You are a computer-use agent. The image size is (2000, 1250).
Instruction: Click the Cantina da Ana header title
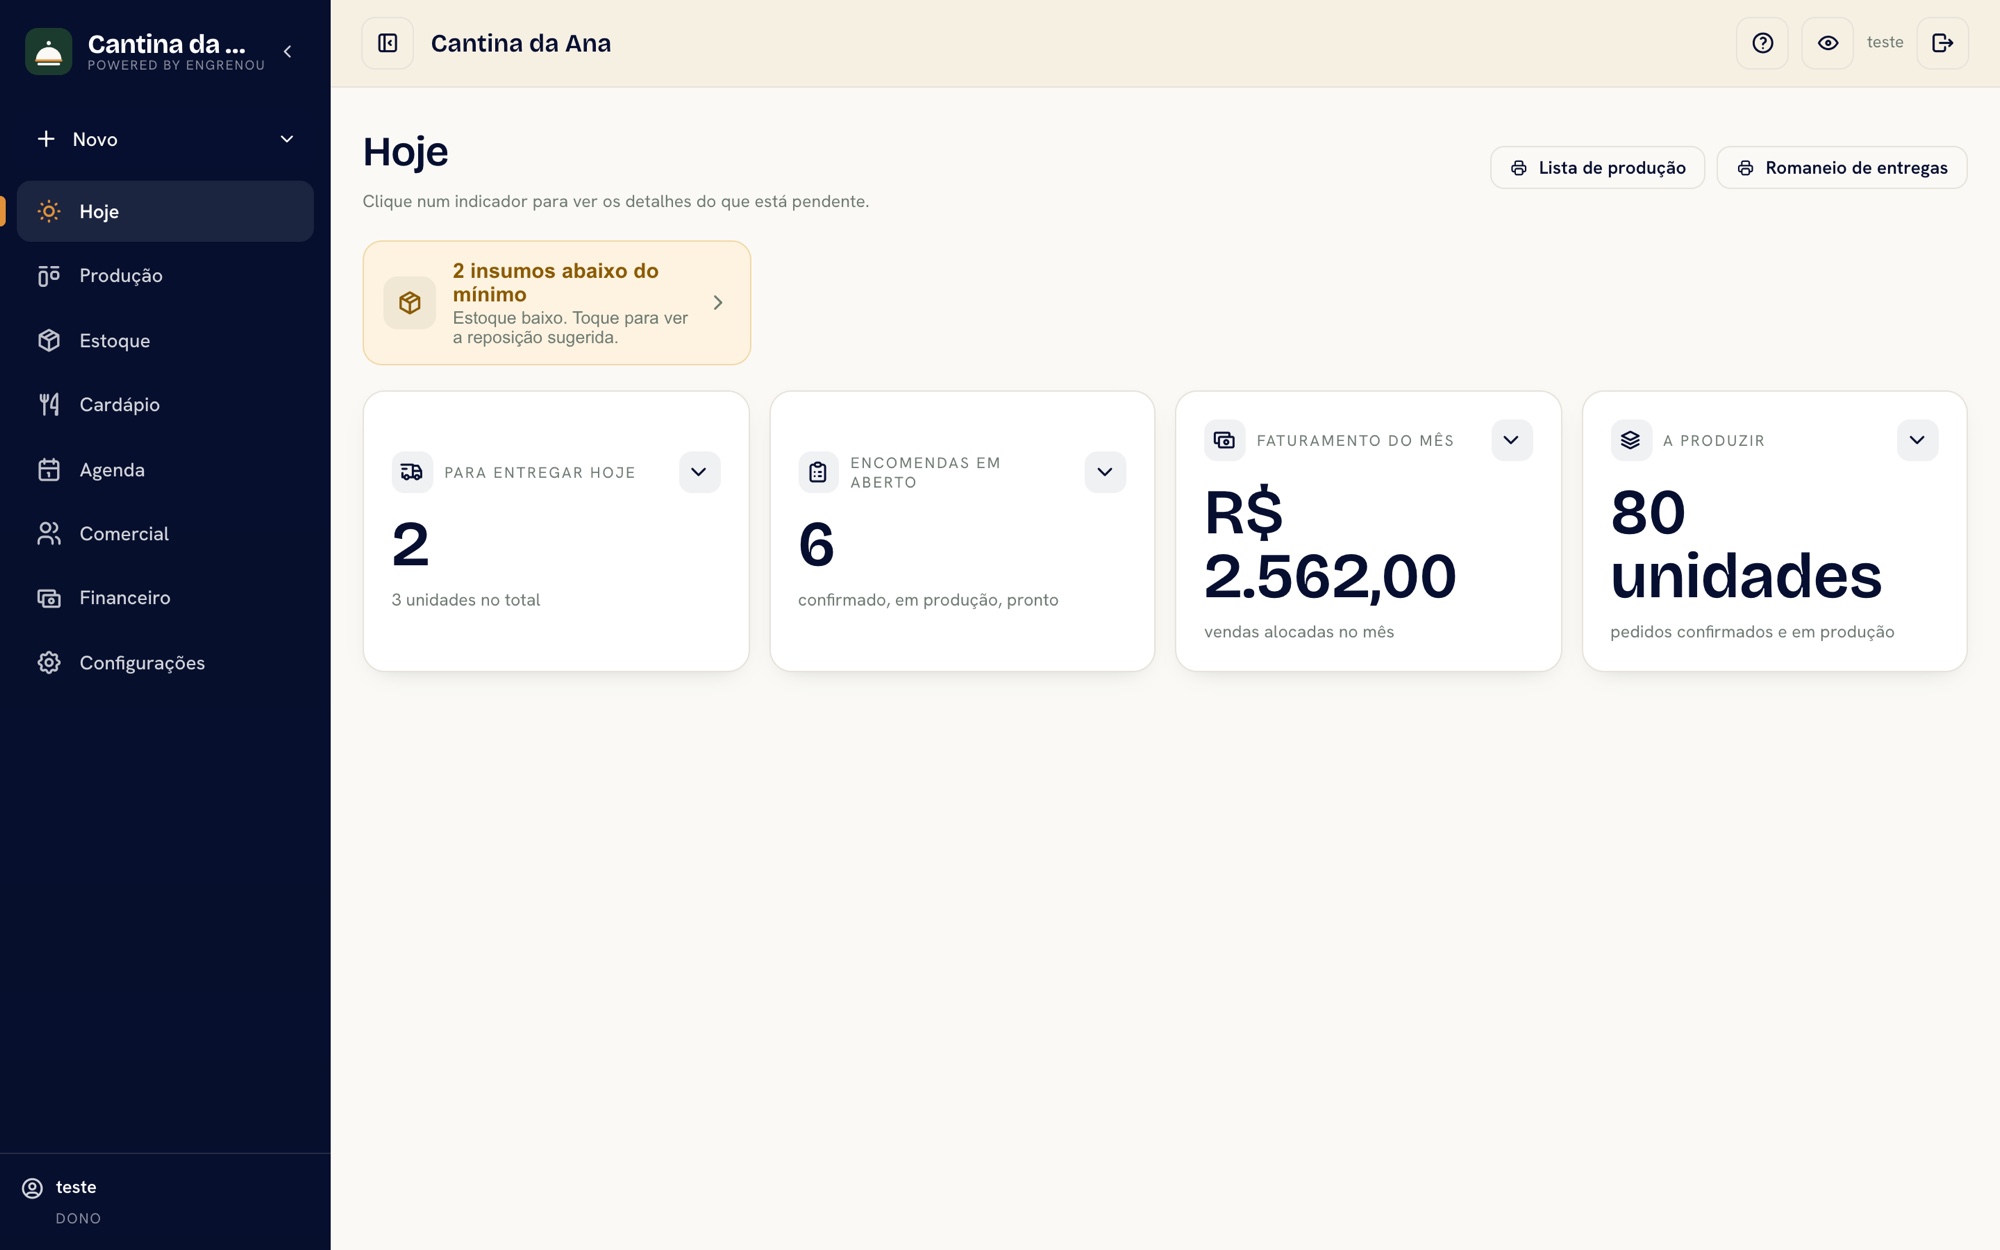pos(521,43)
